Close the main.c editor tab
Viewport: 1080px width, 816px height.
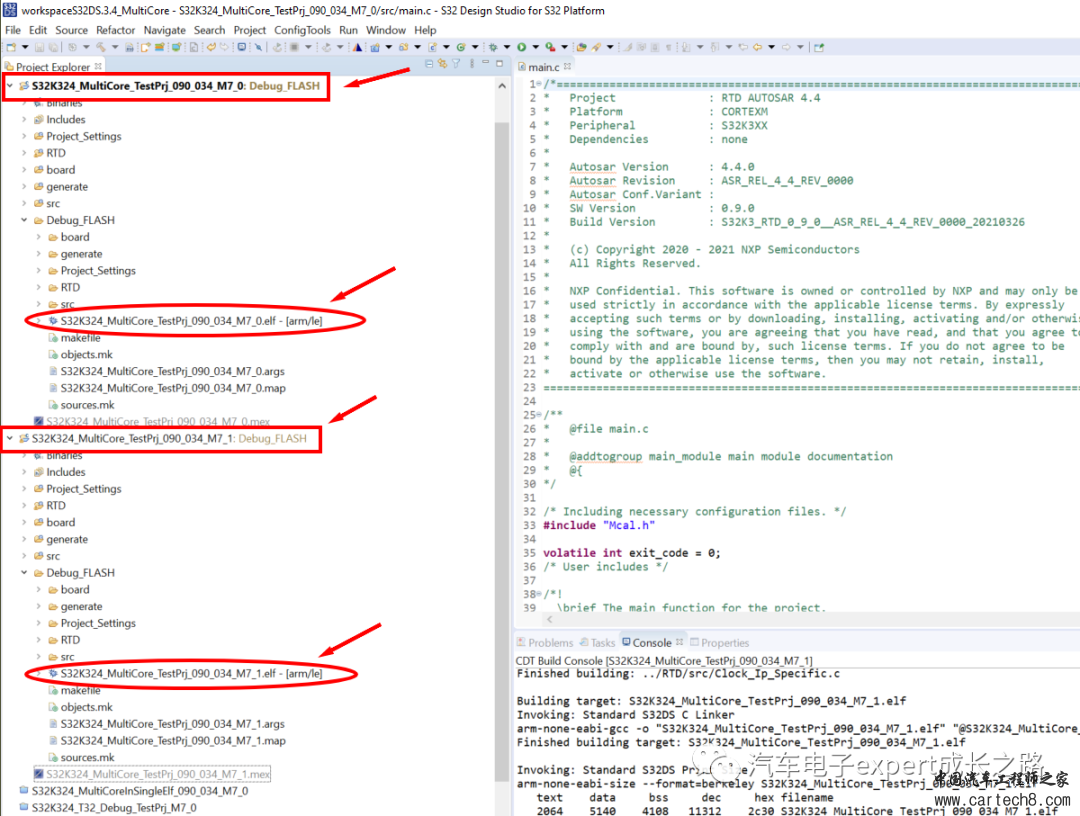click(568, 66)
